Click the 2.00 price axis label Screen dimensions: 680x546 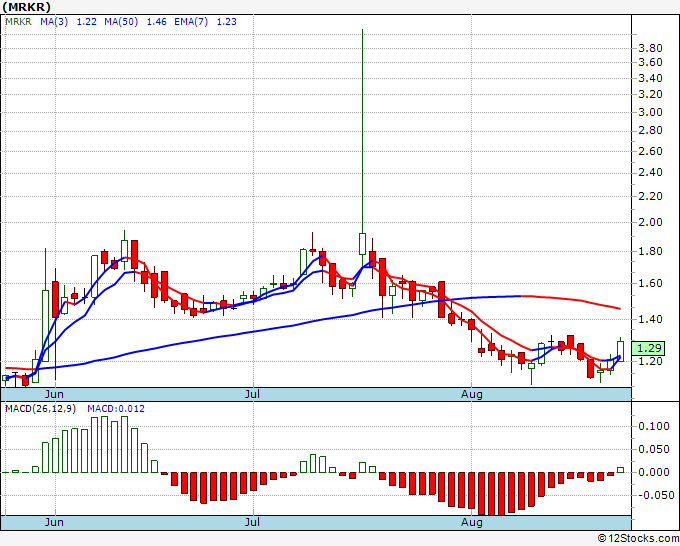(651, 222)
